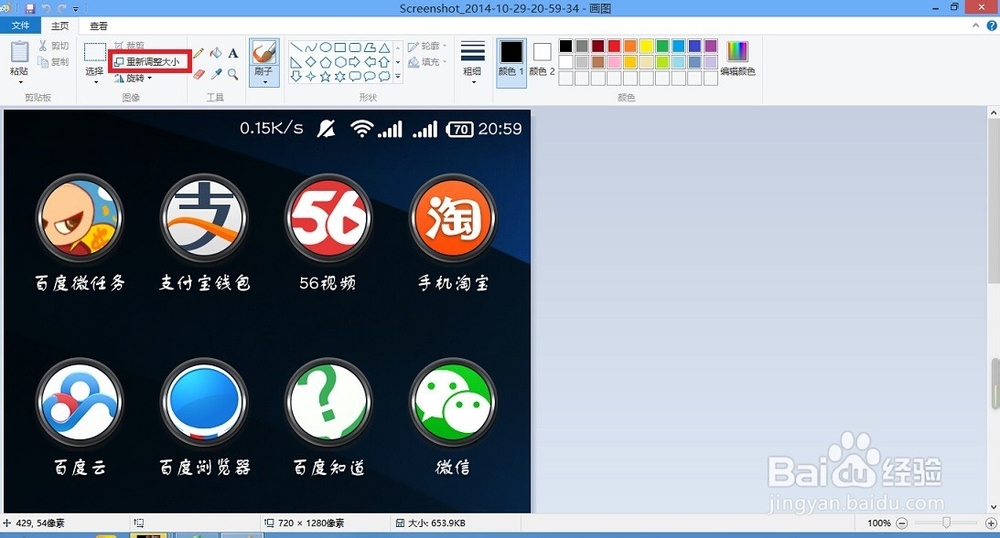Viewport: 1000px width, 538px height.
Task: Pick the yellow color swatch
Action: 646,46
